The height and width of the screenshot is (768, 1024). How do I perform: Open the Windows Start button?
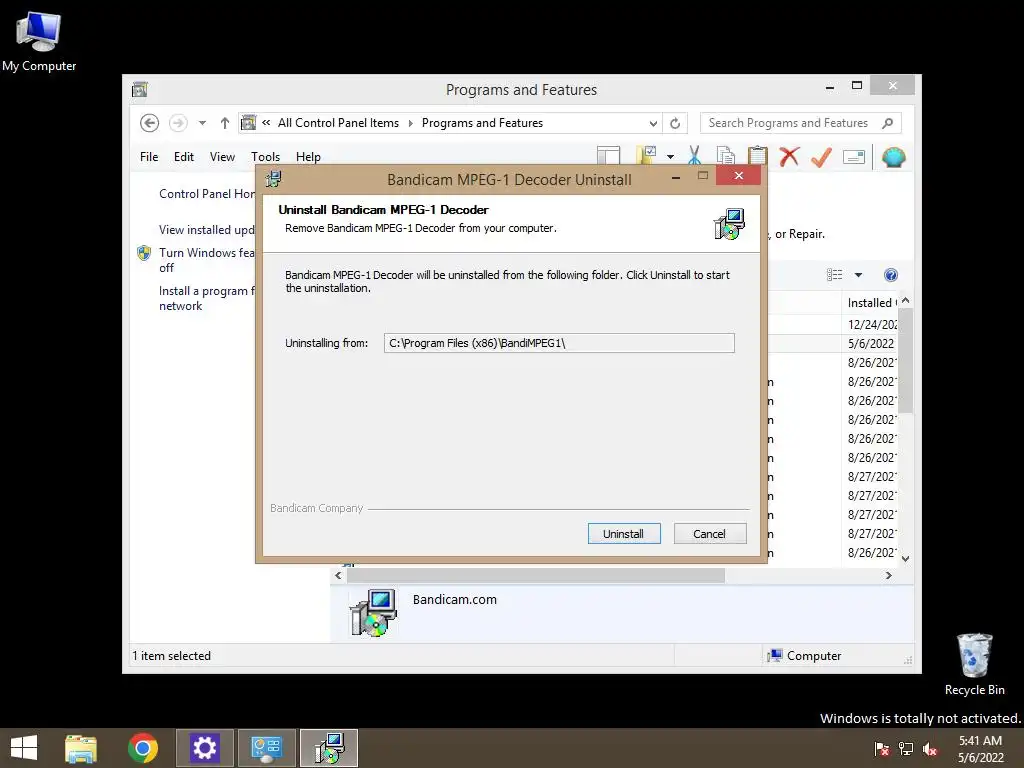pyautogui.click(x=24, y=748)
